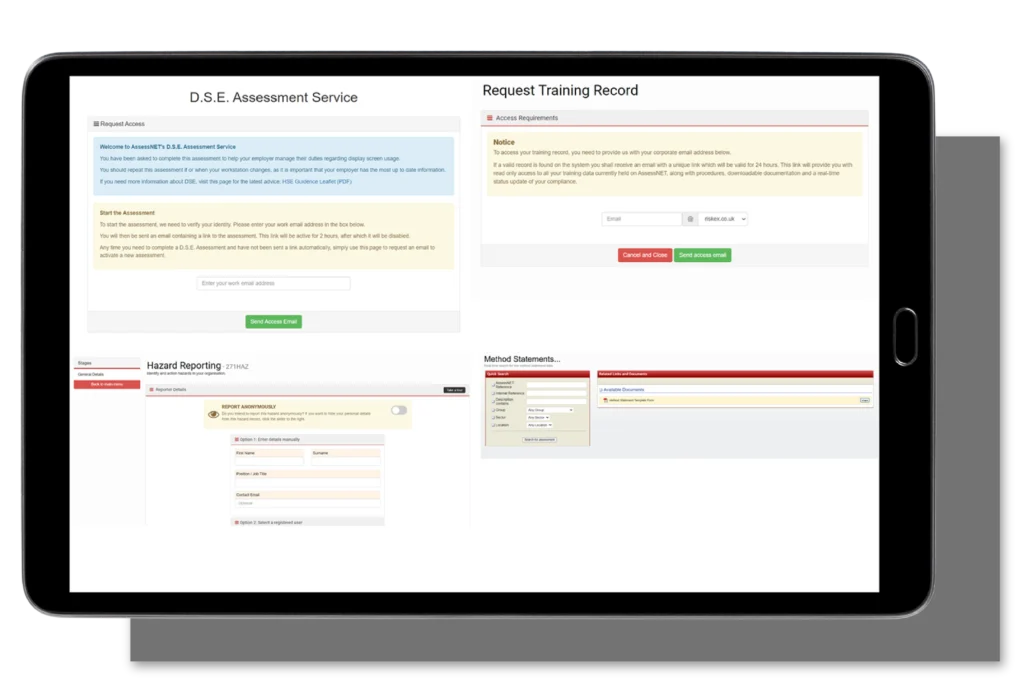Click the PDF icon for Method Statement Template
1024x688 pixels.
pyautogui.click(x=604, y=400)
